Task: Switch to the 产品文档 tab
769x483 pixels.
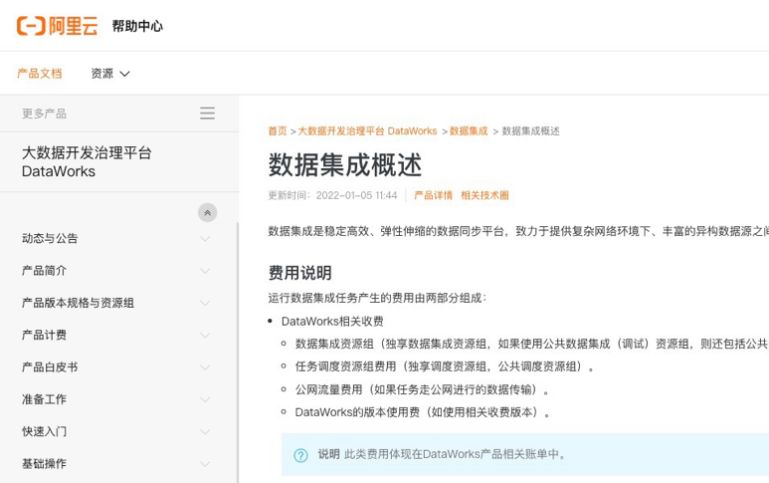Action: click(x=40, y=74)
